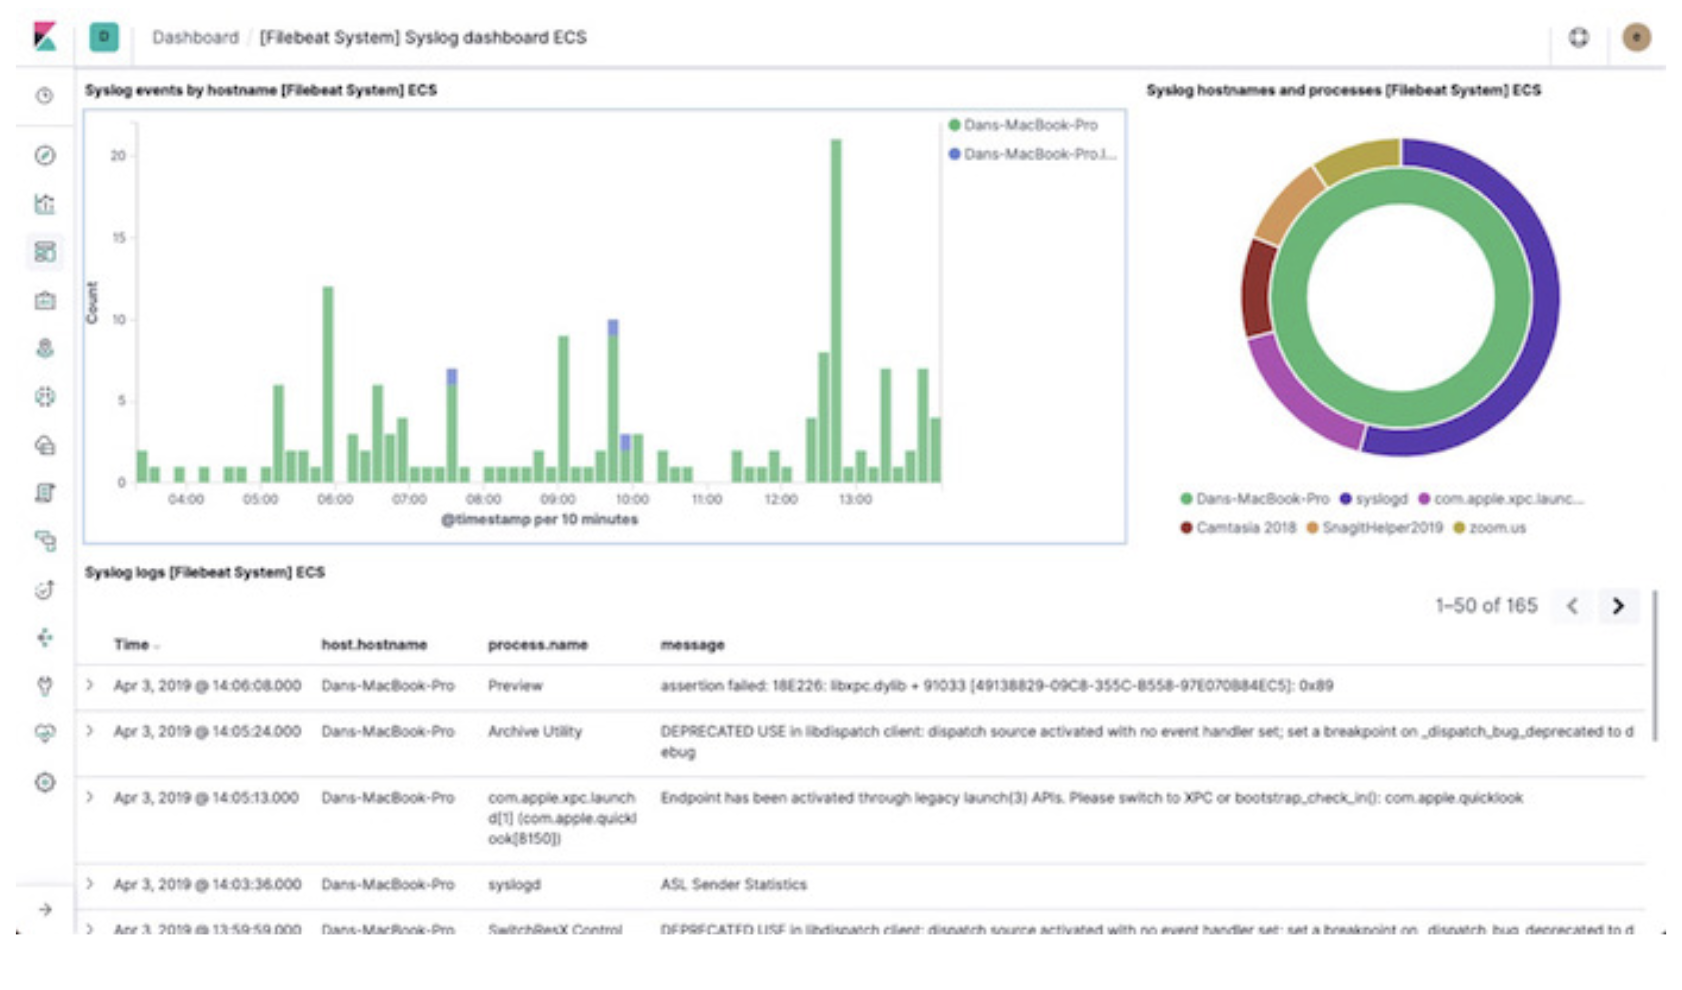Toggle Dans-MacBook-Pro green bar chart legend
This screenshot has width=1682, height=990.
[x=1022, y=125]
